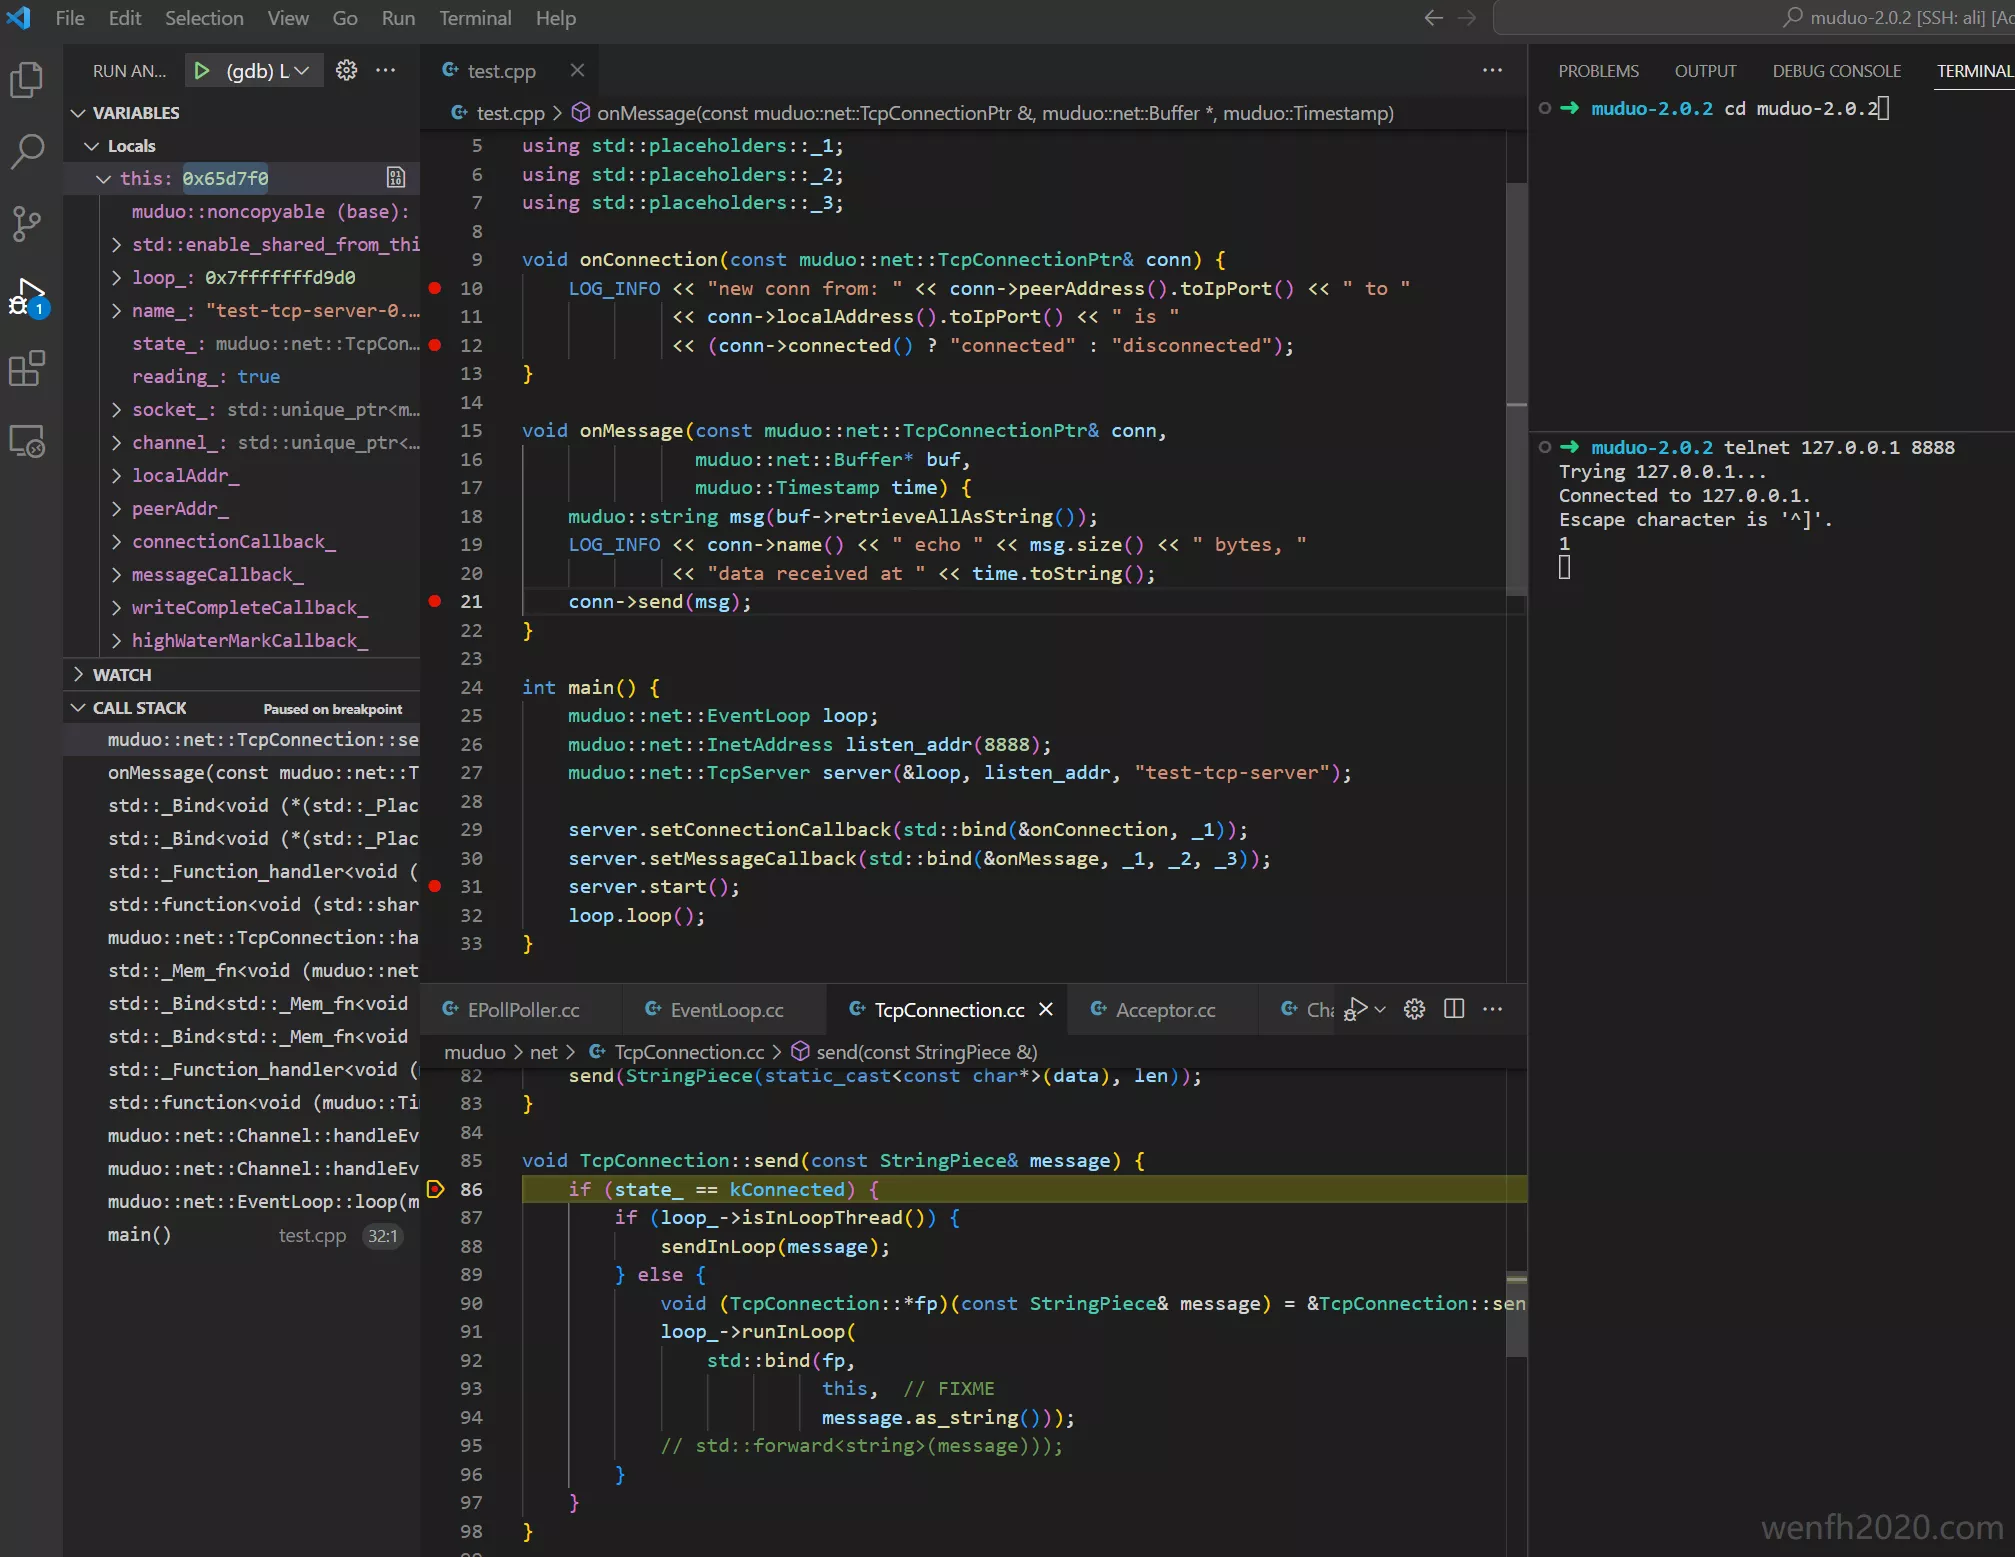The image size is (2015, 1557).
Task: Open the Source Control view icon
Action: [x=27, y=224]
